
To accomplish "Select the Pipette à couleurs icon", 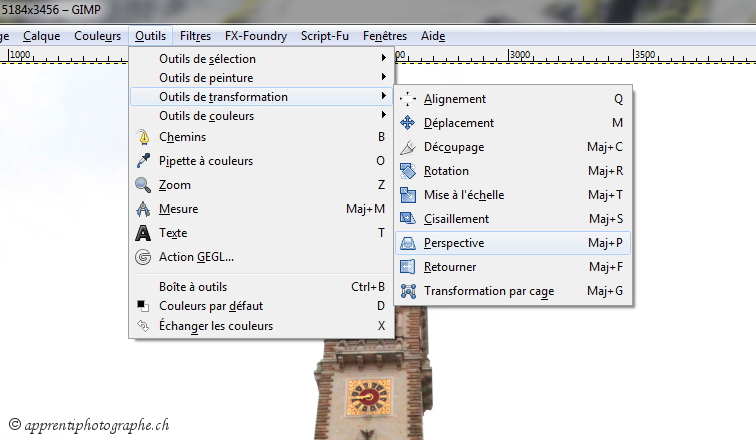I will coord(143,161).
